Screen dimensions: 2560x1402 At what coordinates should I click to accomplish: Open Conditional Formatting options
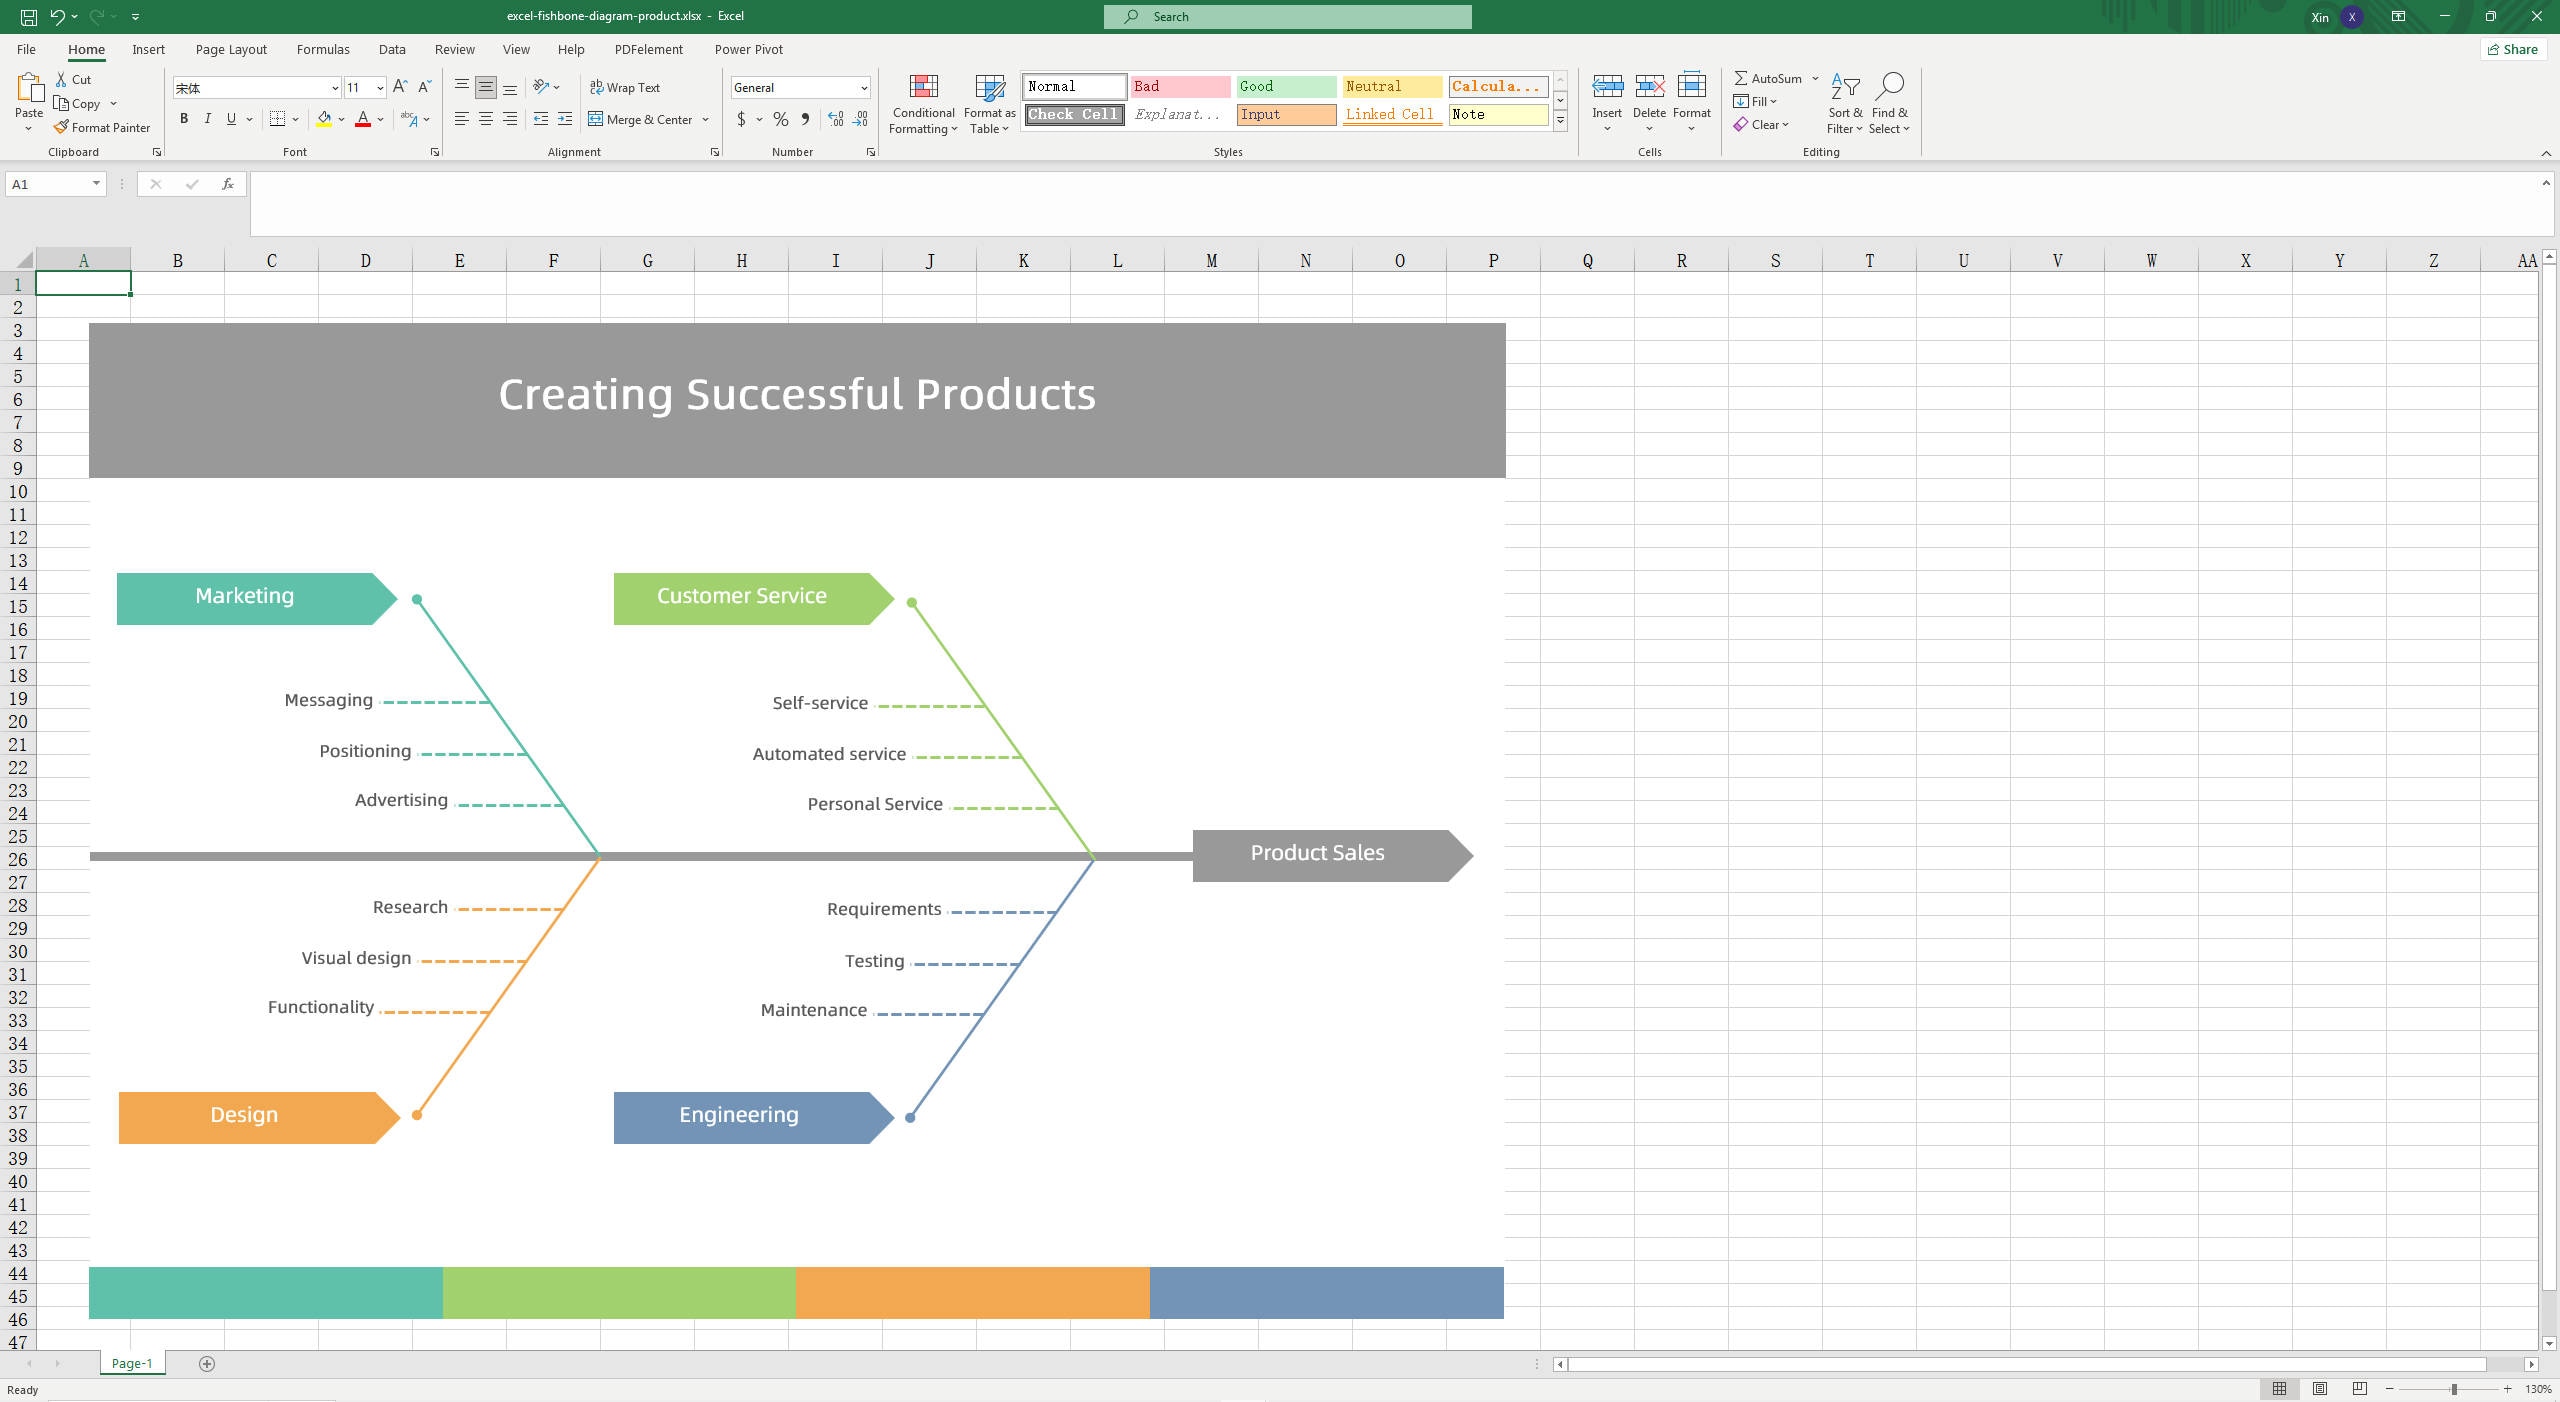922,103
